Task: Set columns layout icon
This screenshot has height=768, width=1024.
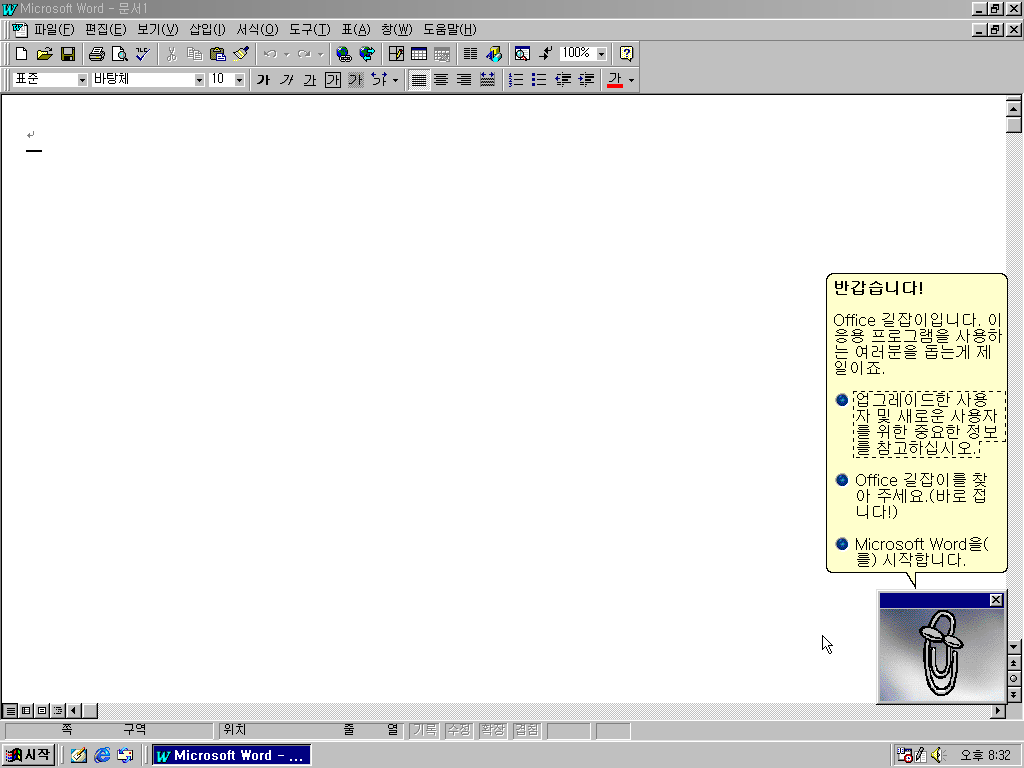Action: coord(470,54)
